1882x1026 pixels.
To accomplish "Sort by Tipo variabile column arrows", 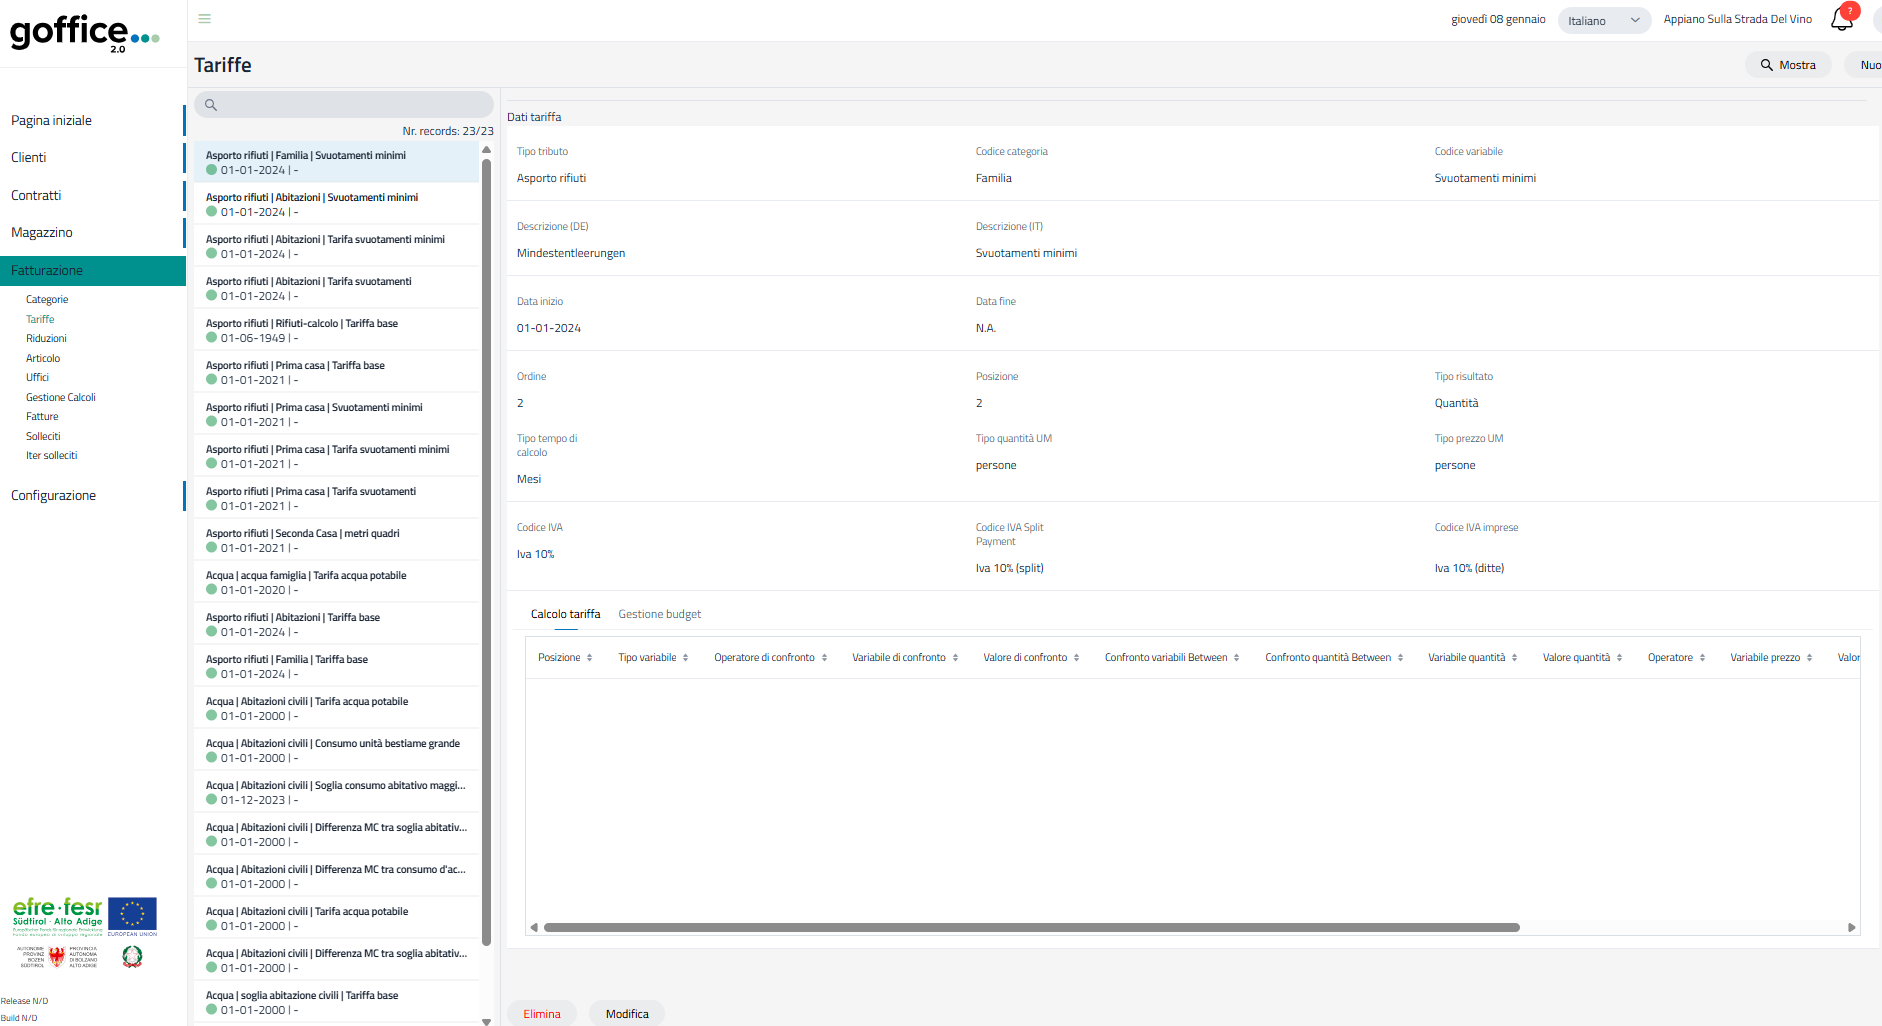I will click(685, 658).
